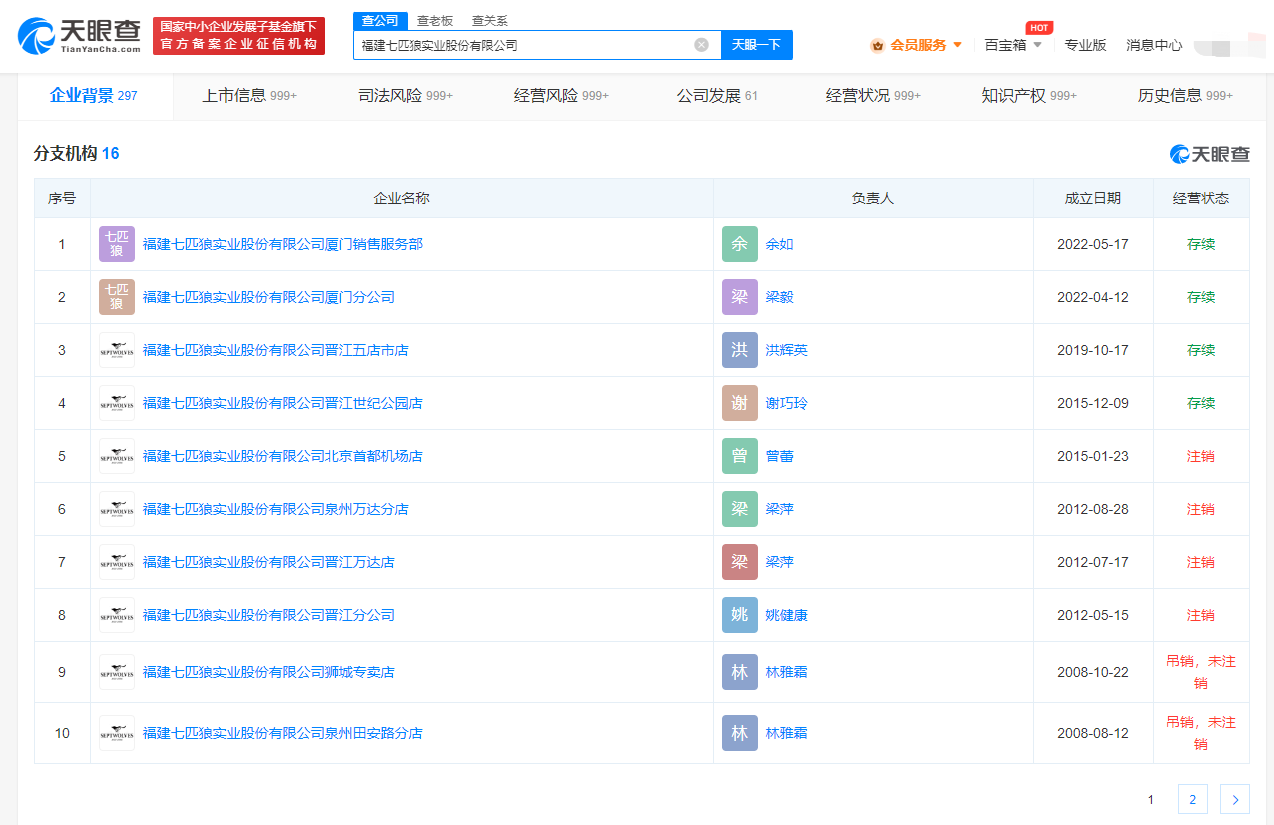
Task: Open the 狮城专卖店 company link
Action: point(269,672)
